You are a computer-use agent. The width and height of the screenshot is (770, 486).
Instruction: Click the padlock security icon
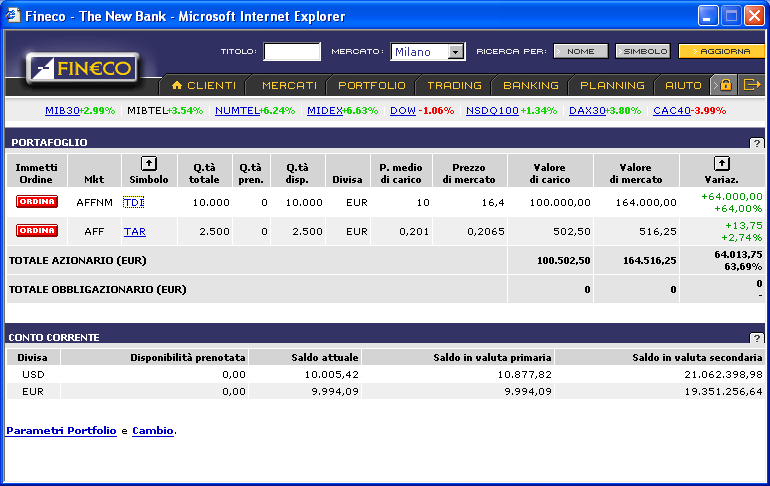click(726, 85)
